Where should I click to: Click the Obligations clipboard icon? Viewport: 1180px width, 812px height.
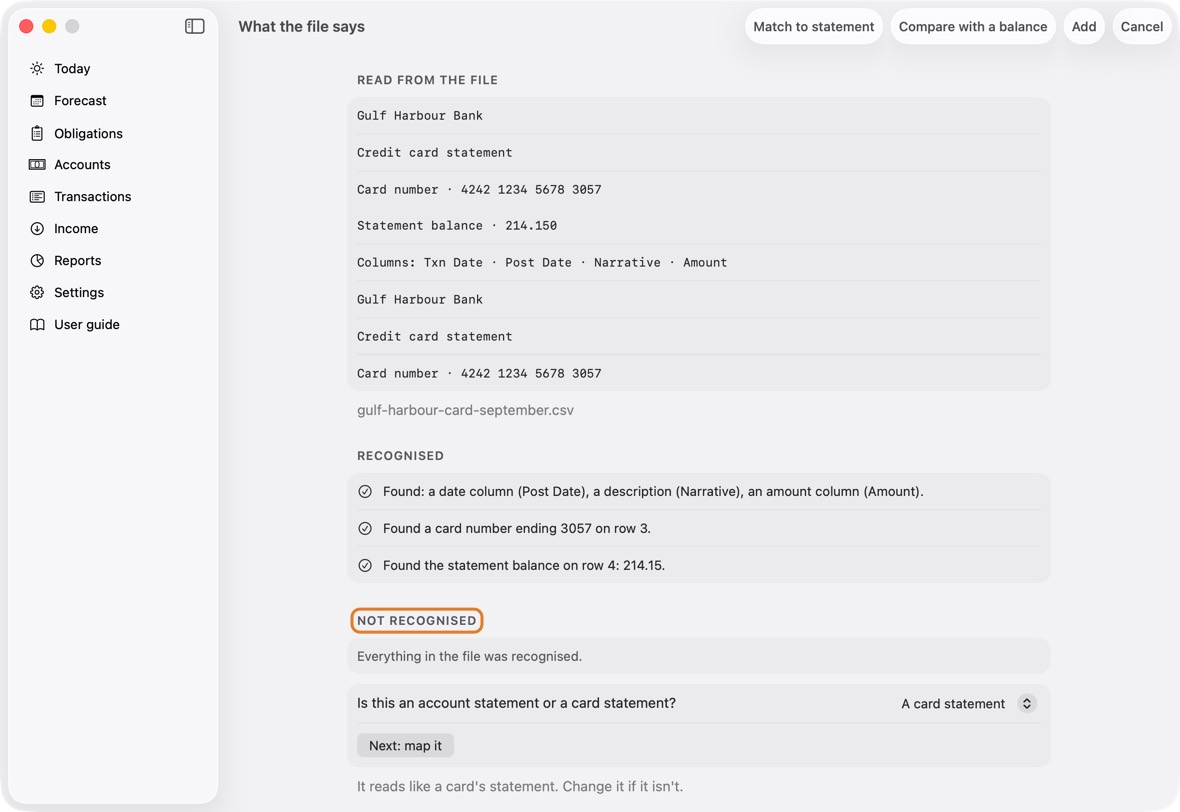[37, 133]
